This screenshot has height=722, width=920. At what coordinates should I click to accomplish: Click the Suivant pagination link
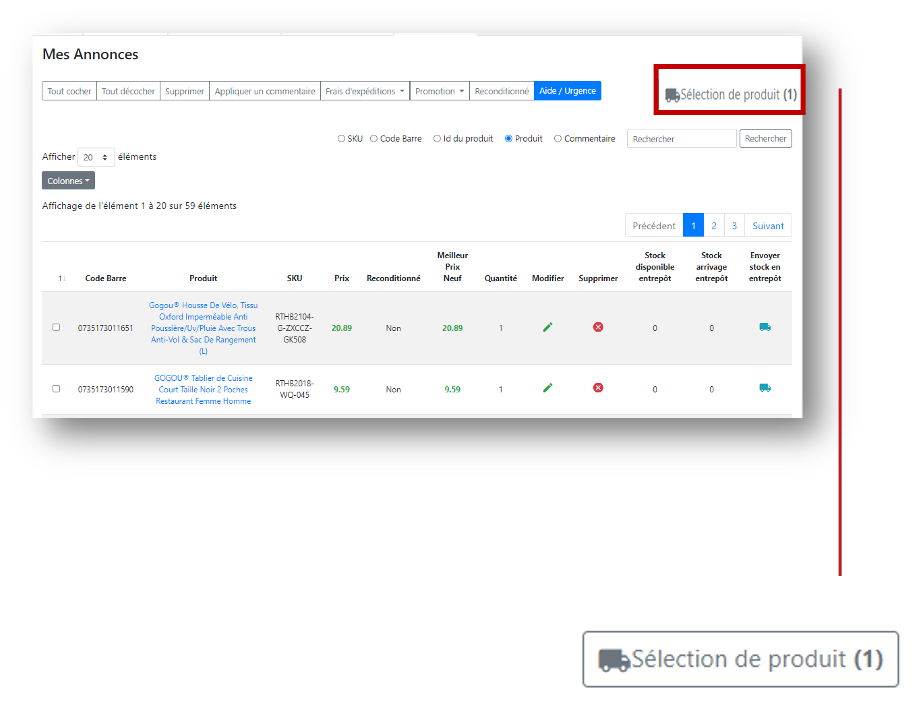click(768, 225)
